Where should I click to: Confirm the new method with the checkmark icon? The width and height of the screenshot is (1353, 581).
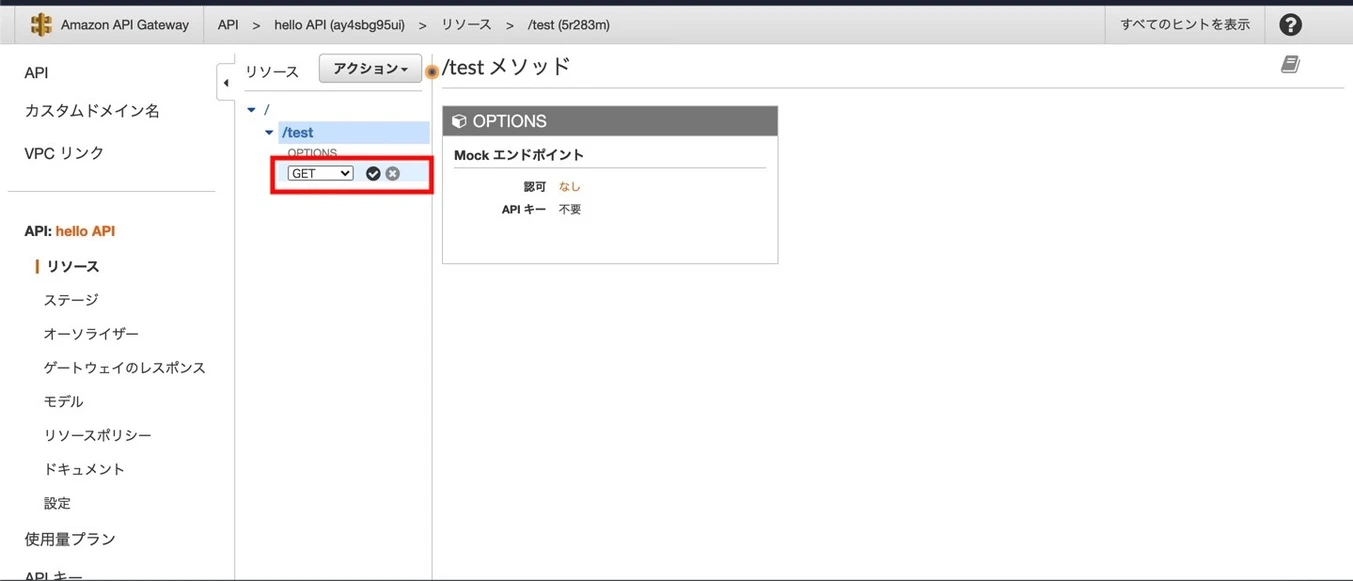tap(373, 173)
